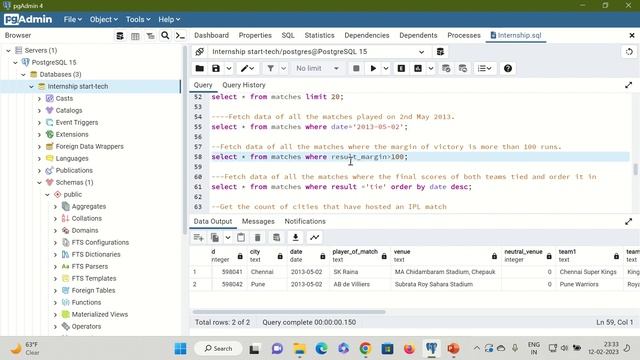Open the macros list dropdown

pos(484,69)
